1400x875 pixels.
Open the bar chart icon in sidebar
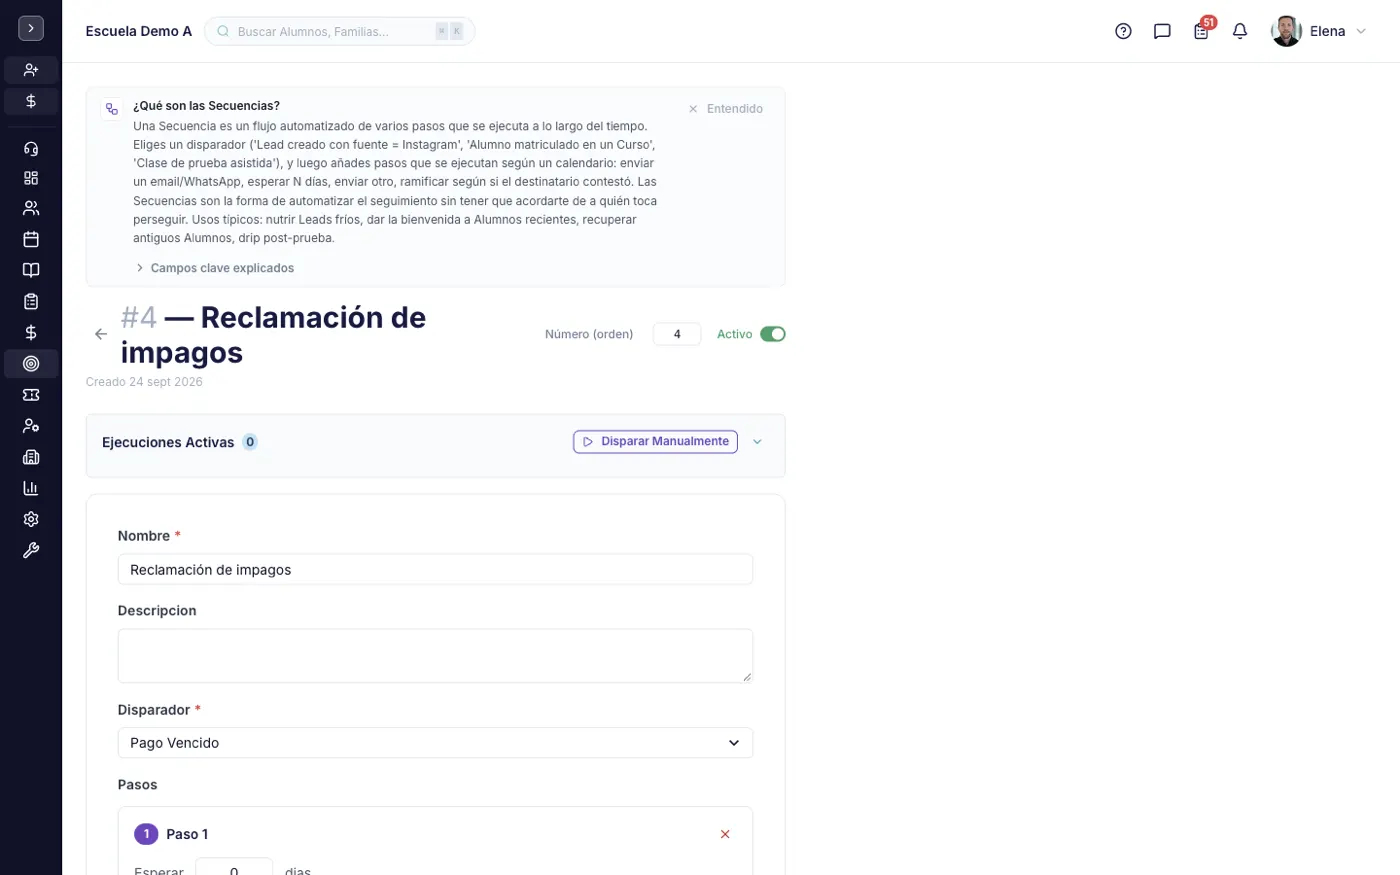[x=31, y=488]
